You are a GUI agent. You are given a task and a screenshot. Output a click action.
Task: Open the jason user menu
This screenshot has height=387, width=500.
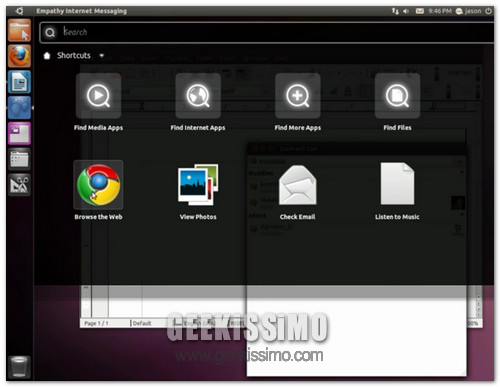[469, 11]
